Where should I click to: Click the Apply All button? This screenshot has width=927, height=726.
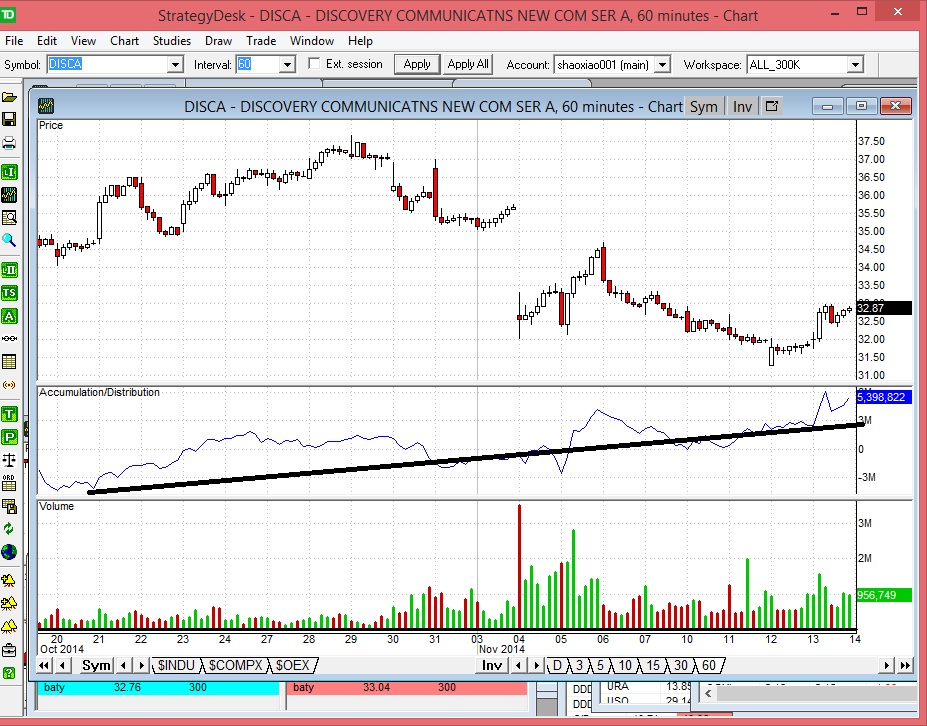tap(468, 64)
